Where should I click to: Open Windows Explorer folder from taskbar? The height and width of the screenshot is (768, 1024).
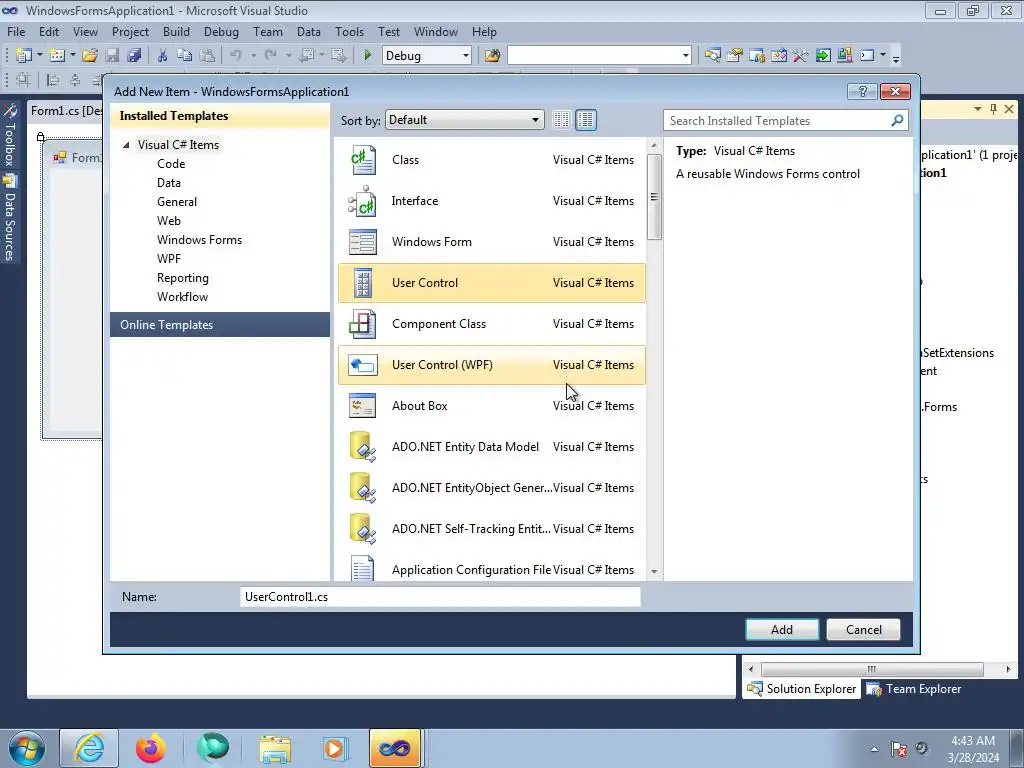(x=275, y=748)
